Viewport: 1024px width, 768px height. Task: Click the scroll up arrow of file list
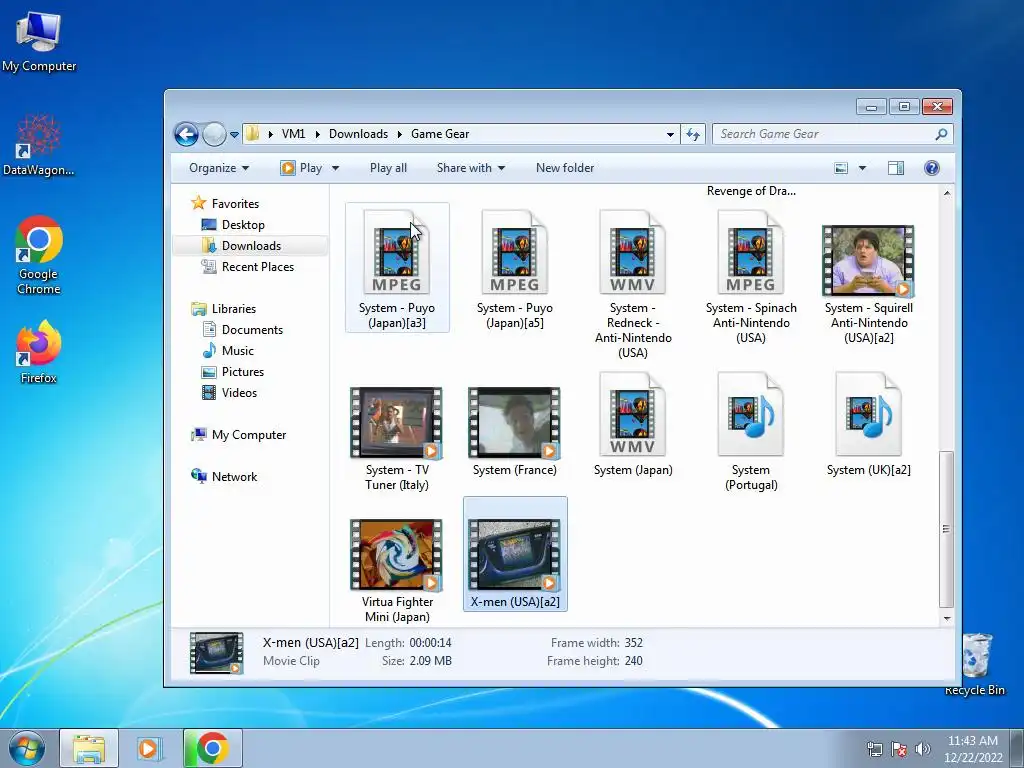[x=946, y=193]
